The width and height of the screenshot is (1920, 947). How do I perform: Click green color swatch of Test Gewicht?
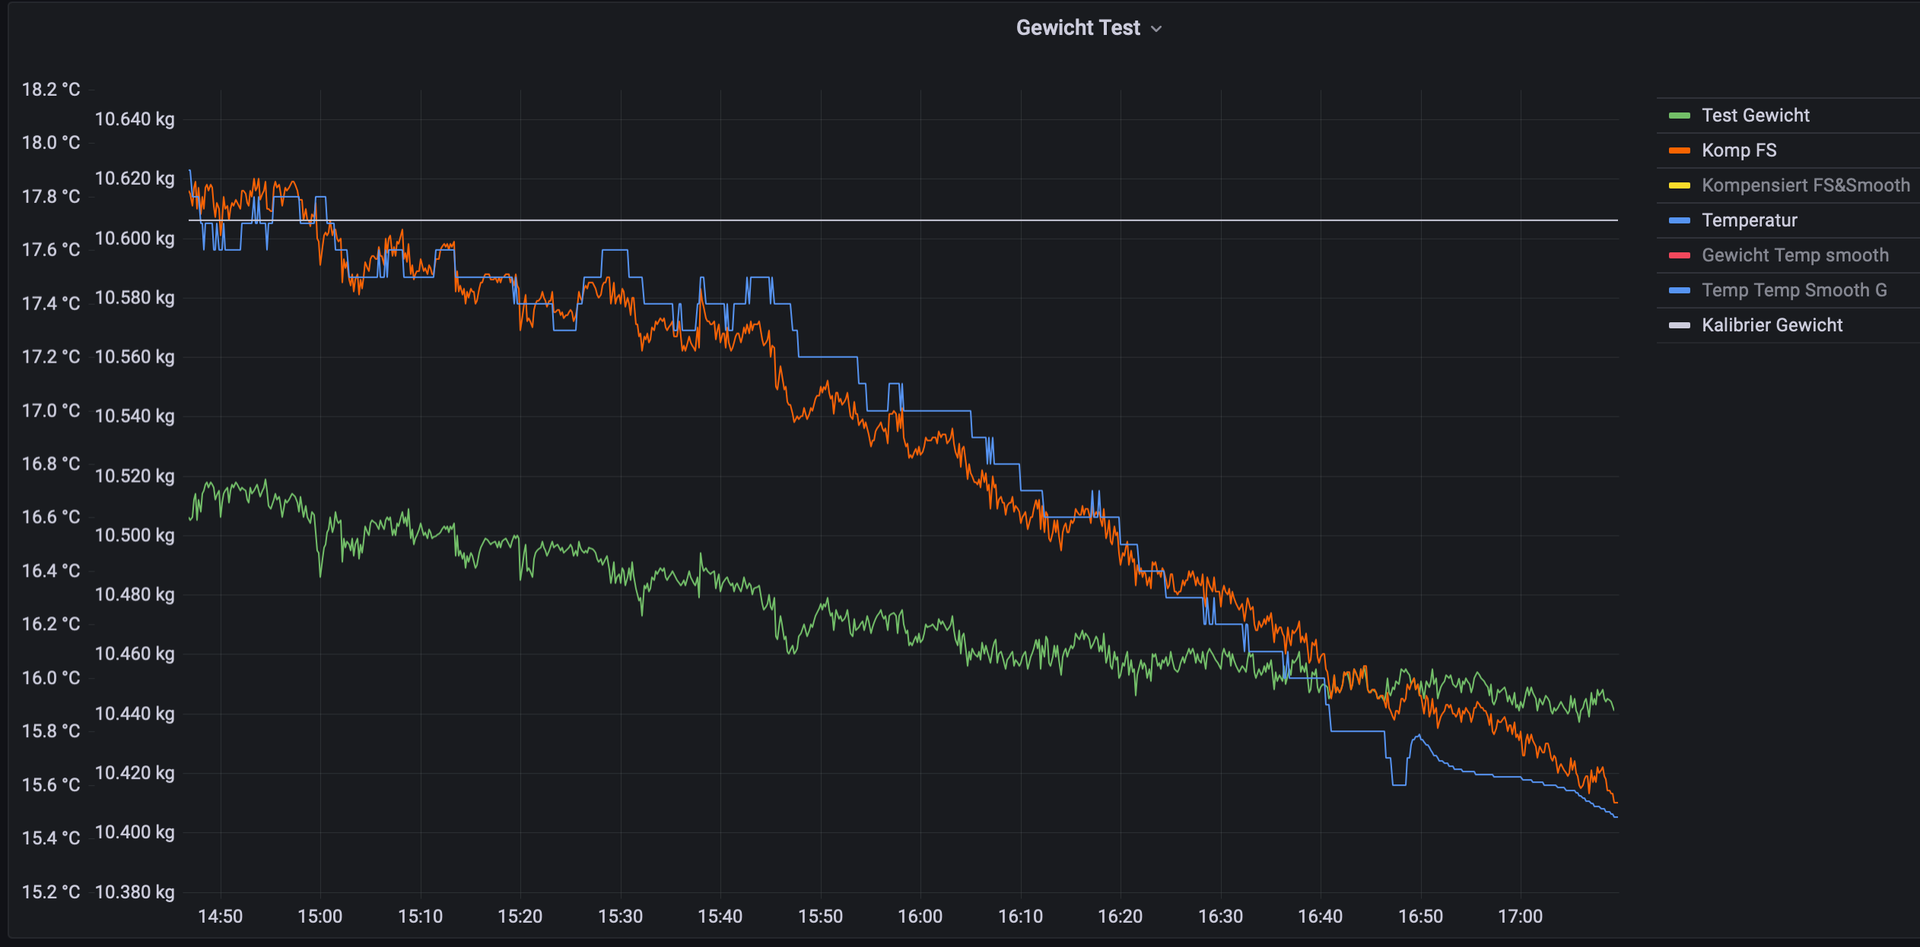[1679, 116]
